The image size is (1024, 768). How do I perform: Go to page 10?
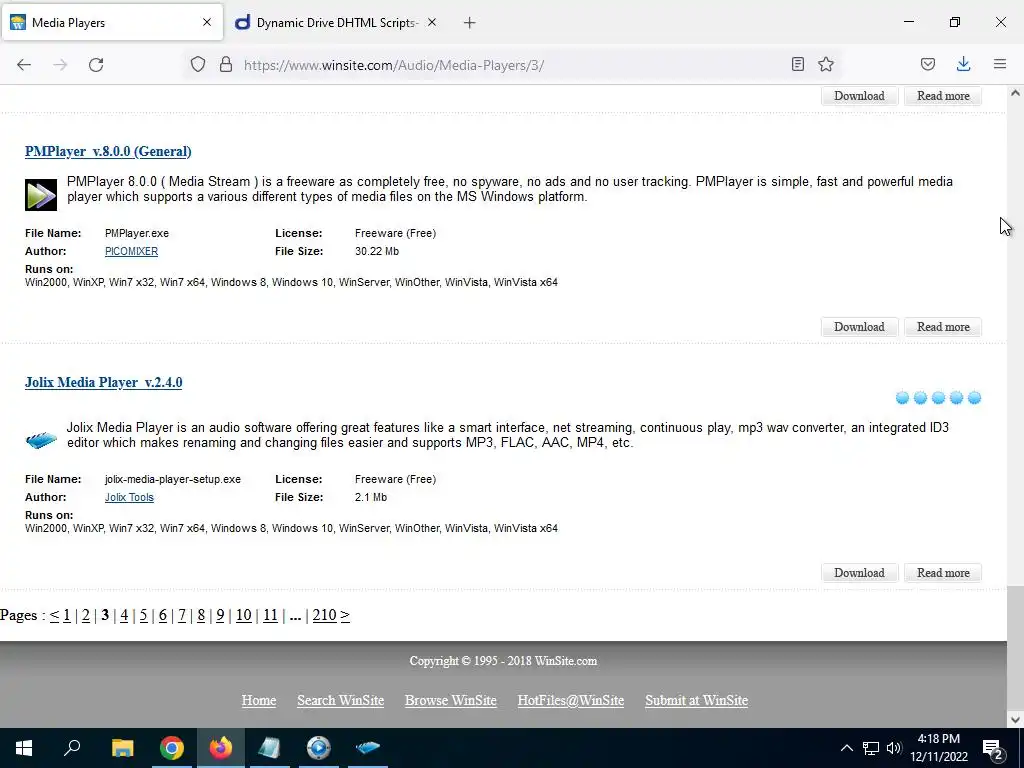(x=244, y=615)
